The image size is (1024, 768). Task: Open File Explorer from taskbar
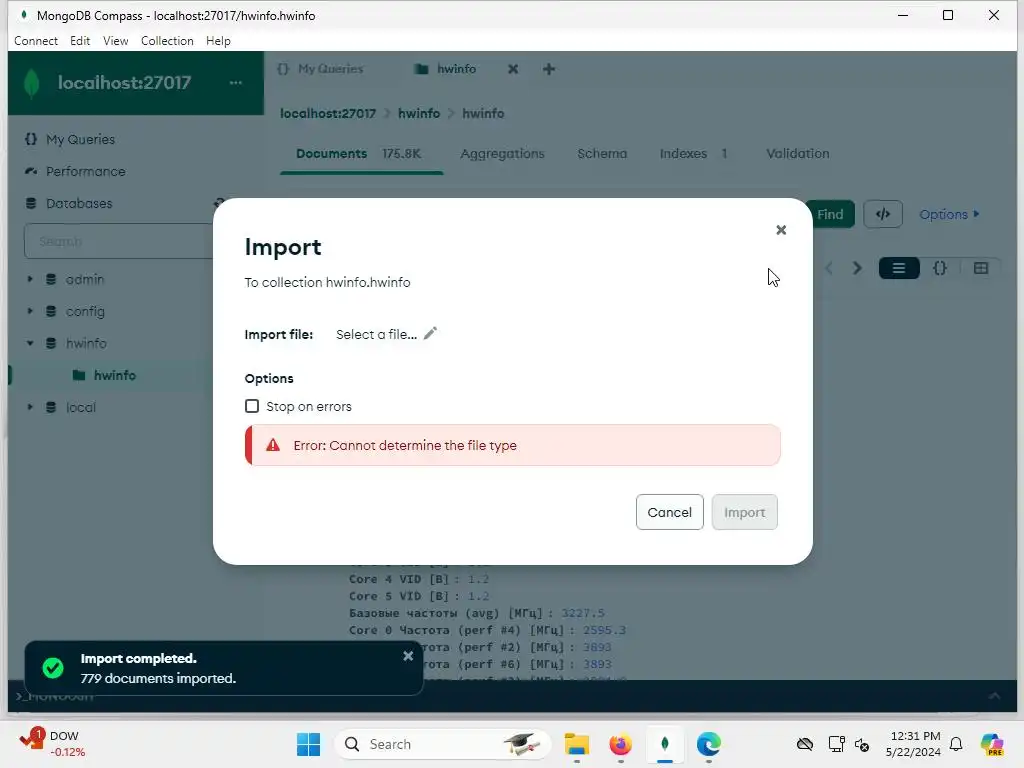(x=577, y=744)
